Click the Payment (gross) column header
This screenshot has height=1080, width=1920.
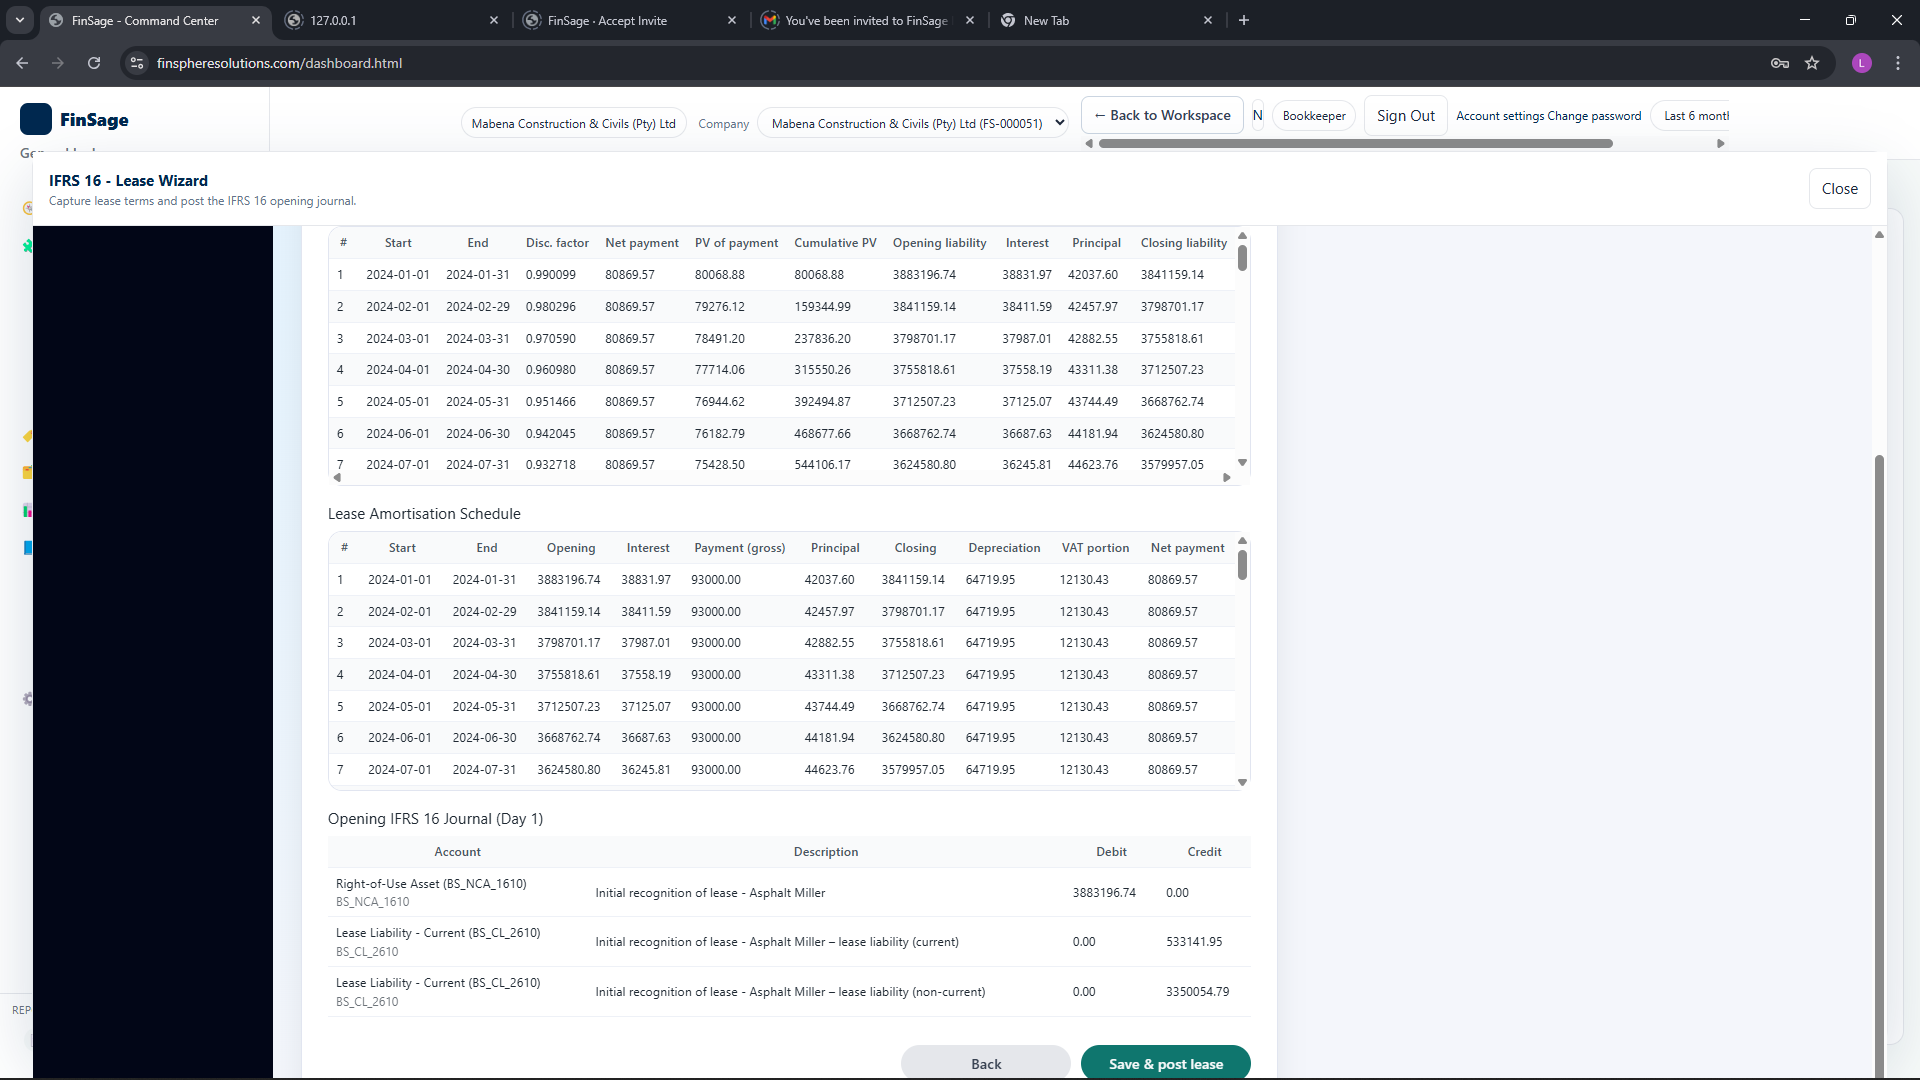pyautogui.click(x=739, y=548)
